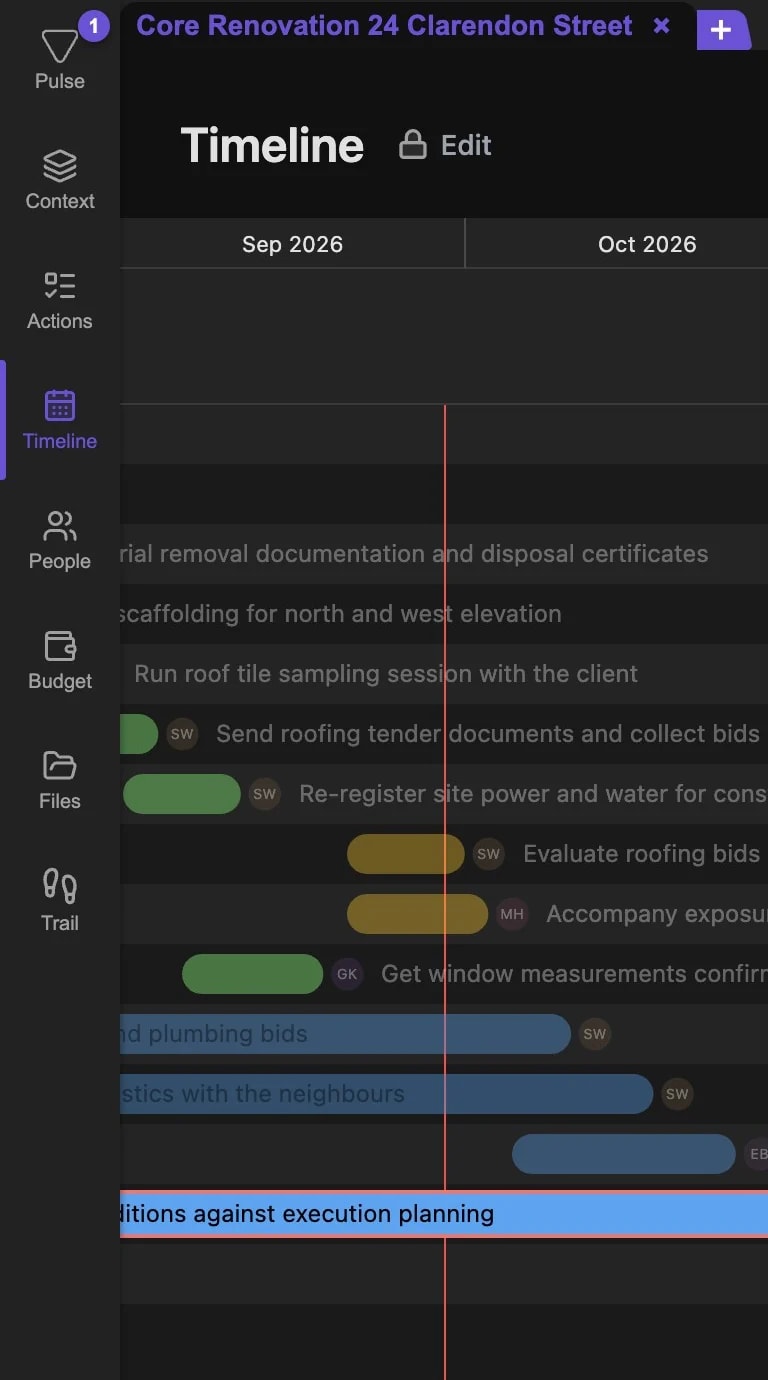768x1380 pixels.
Task: Add a new tab with plus button
Action: coord(721,30)
